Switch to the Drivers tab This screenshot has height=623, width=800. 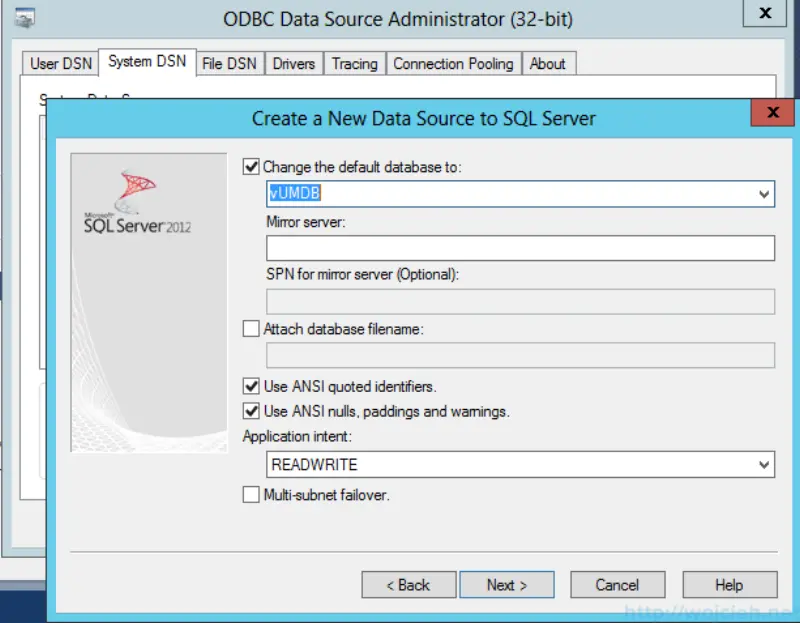[294, 62]
